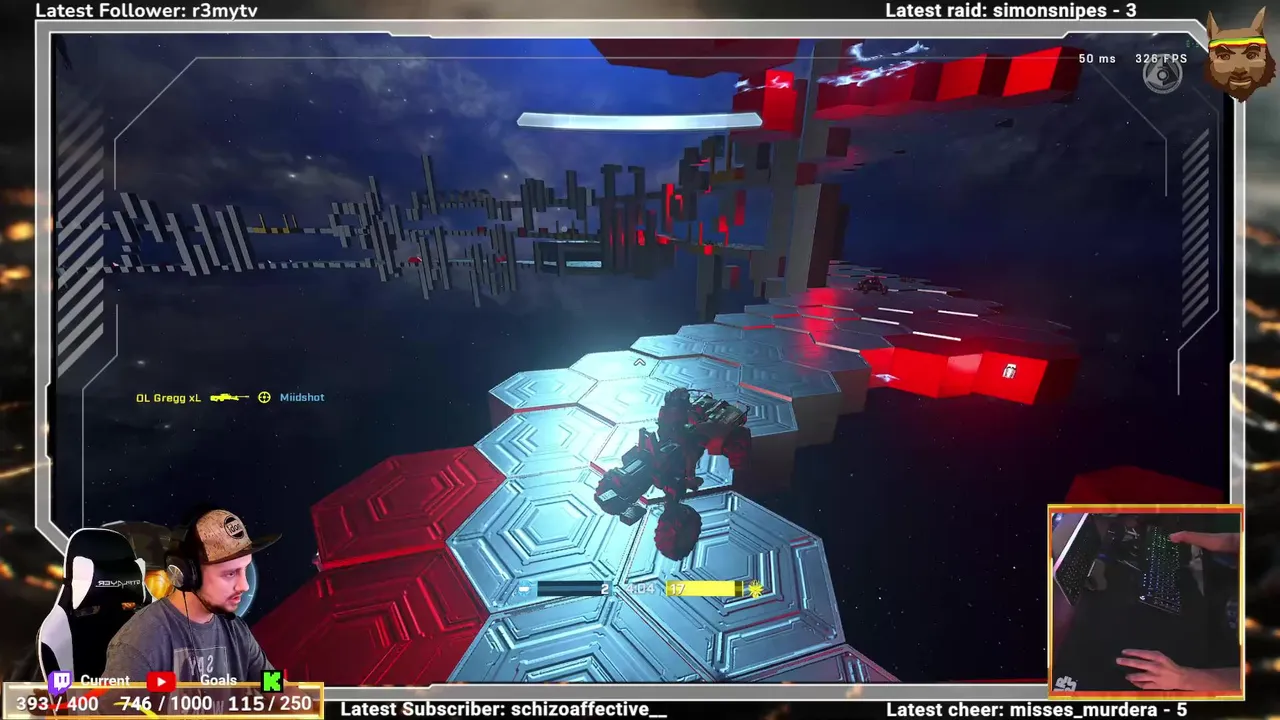Click the 'Latest cheer: misses_murdera - 5' text
The height and width of the screenshot is (720, 1280).
pos(1037,709)
